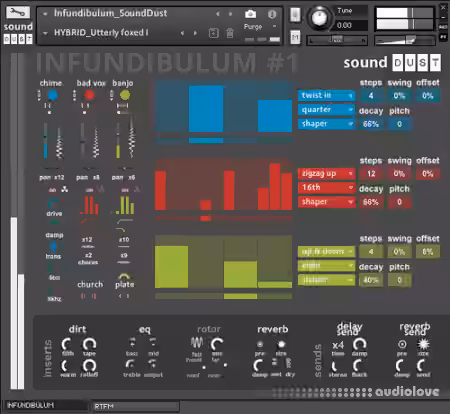Adjust the dirt filth knob
450x414 pixels.
(x=67, y=344)
